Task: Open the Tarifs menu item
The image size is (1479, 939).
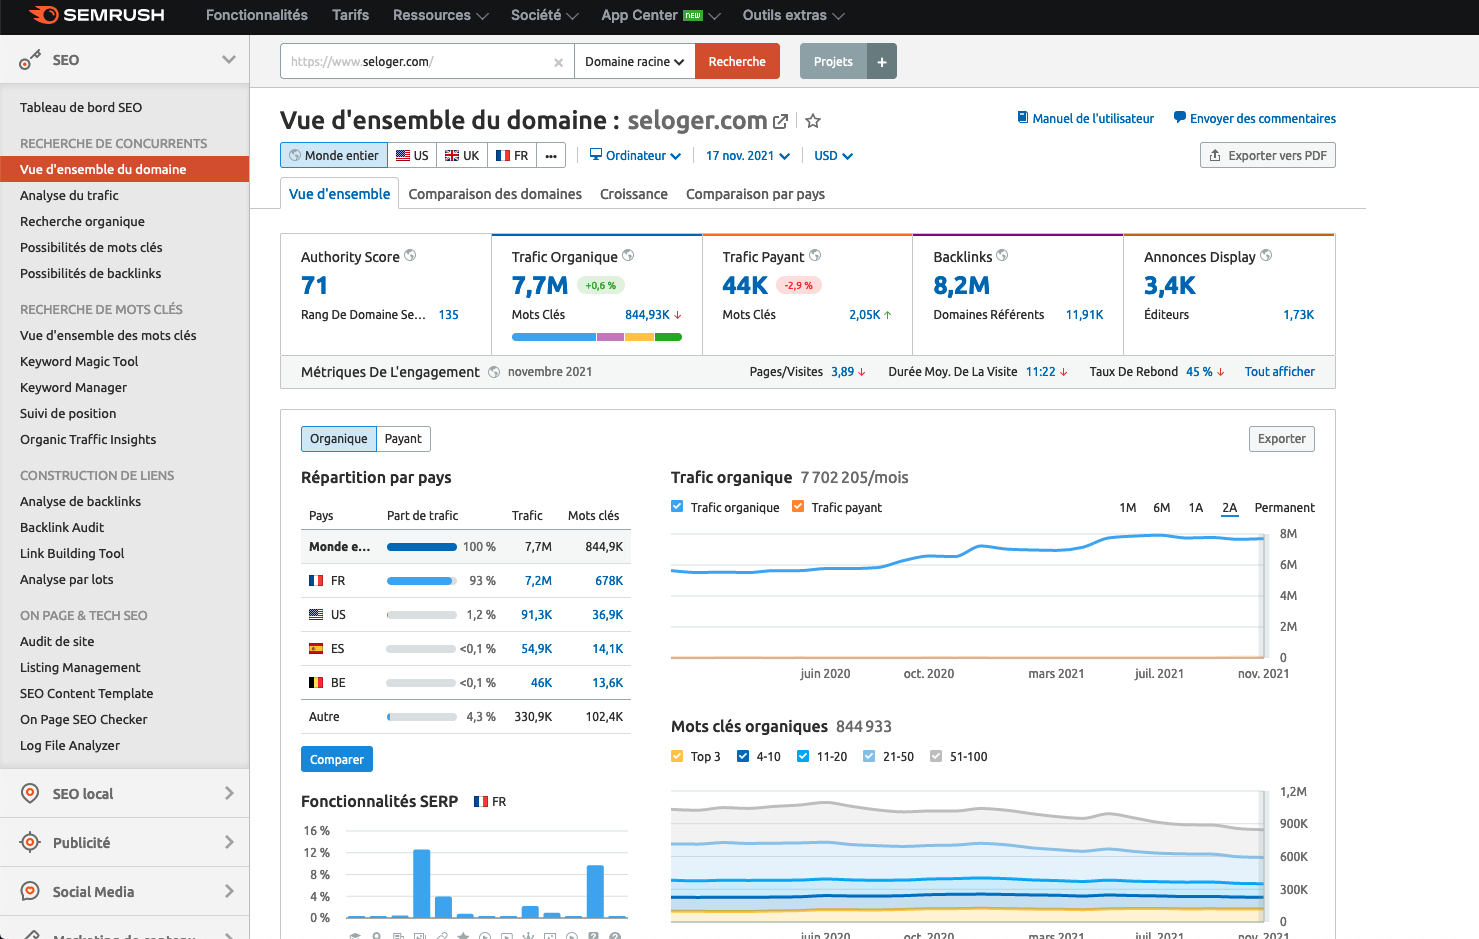Action: coord(350,15)
